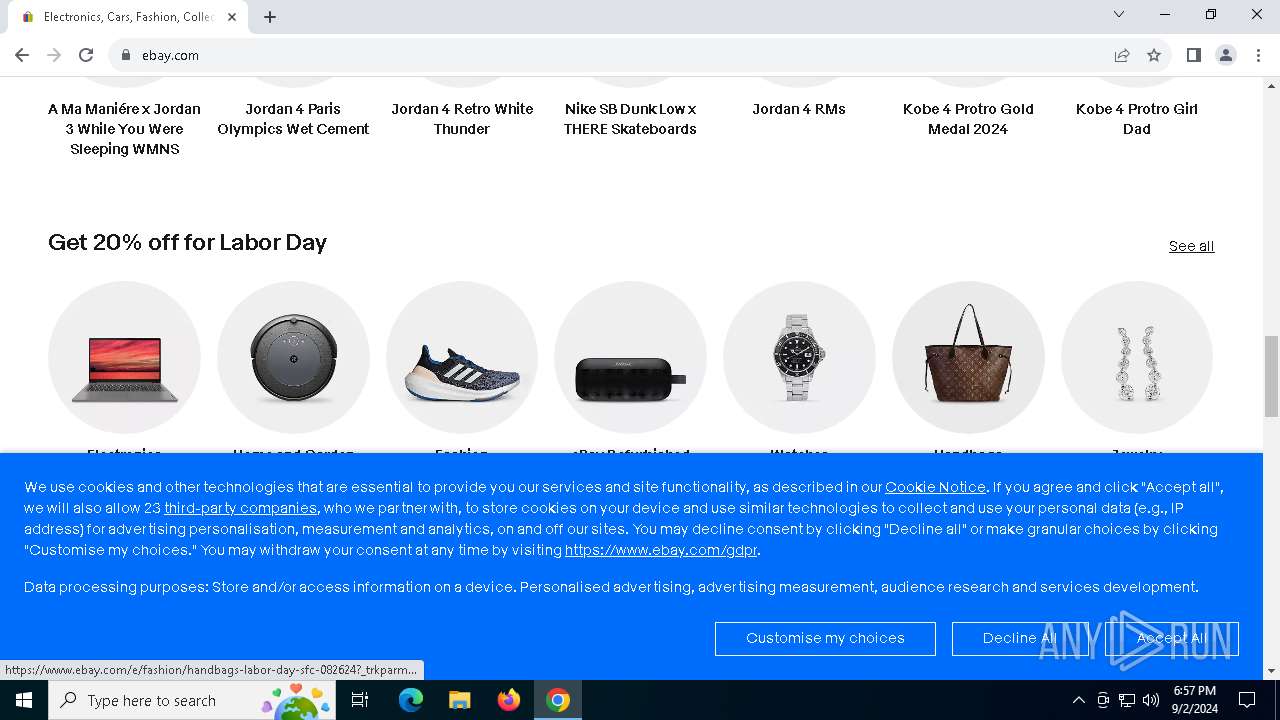
Task: Click the Type here to search box
Action: (190, 700)
